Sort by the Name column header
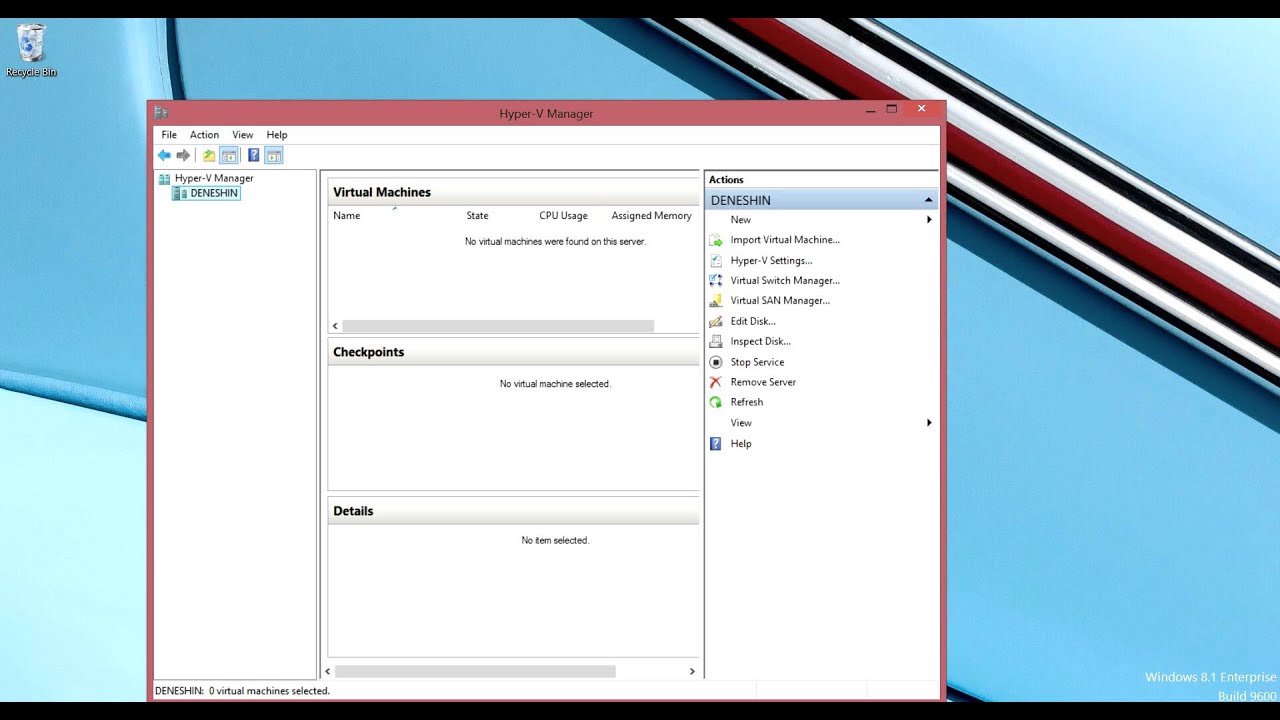 [x=347, y=216]
